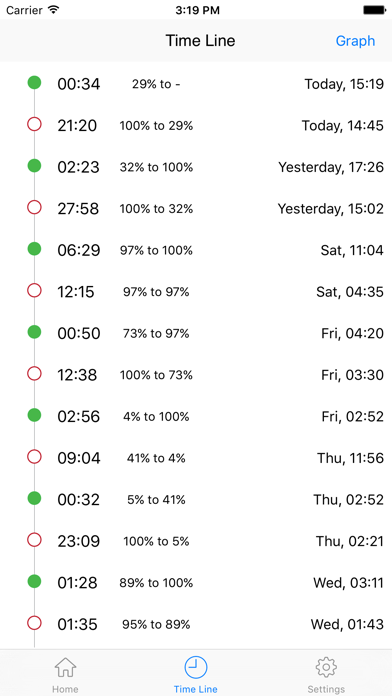The image size is (392, 696).
Task: Select the Today, 14:45 timestamp
Action: (343, 126)
